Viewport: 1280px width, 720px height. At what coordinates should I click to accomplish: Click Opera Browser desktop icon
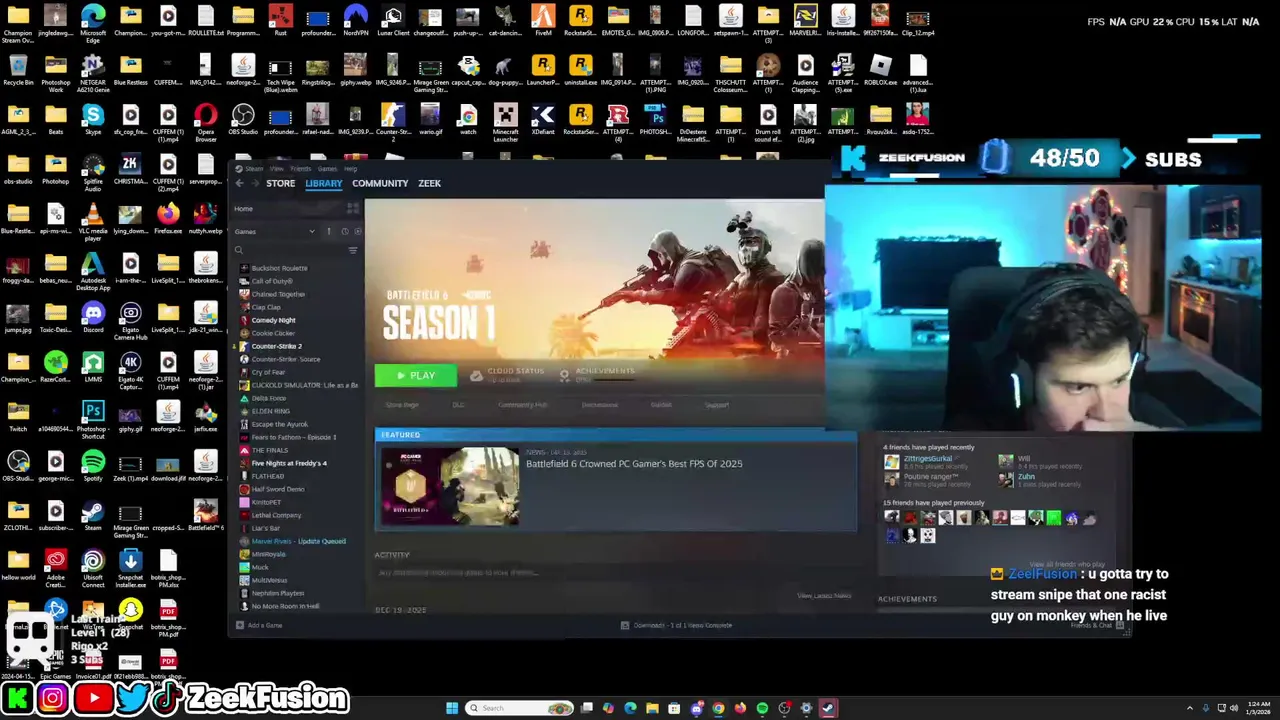pos(206,124)
